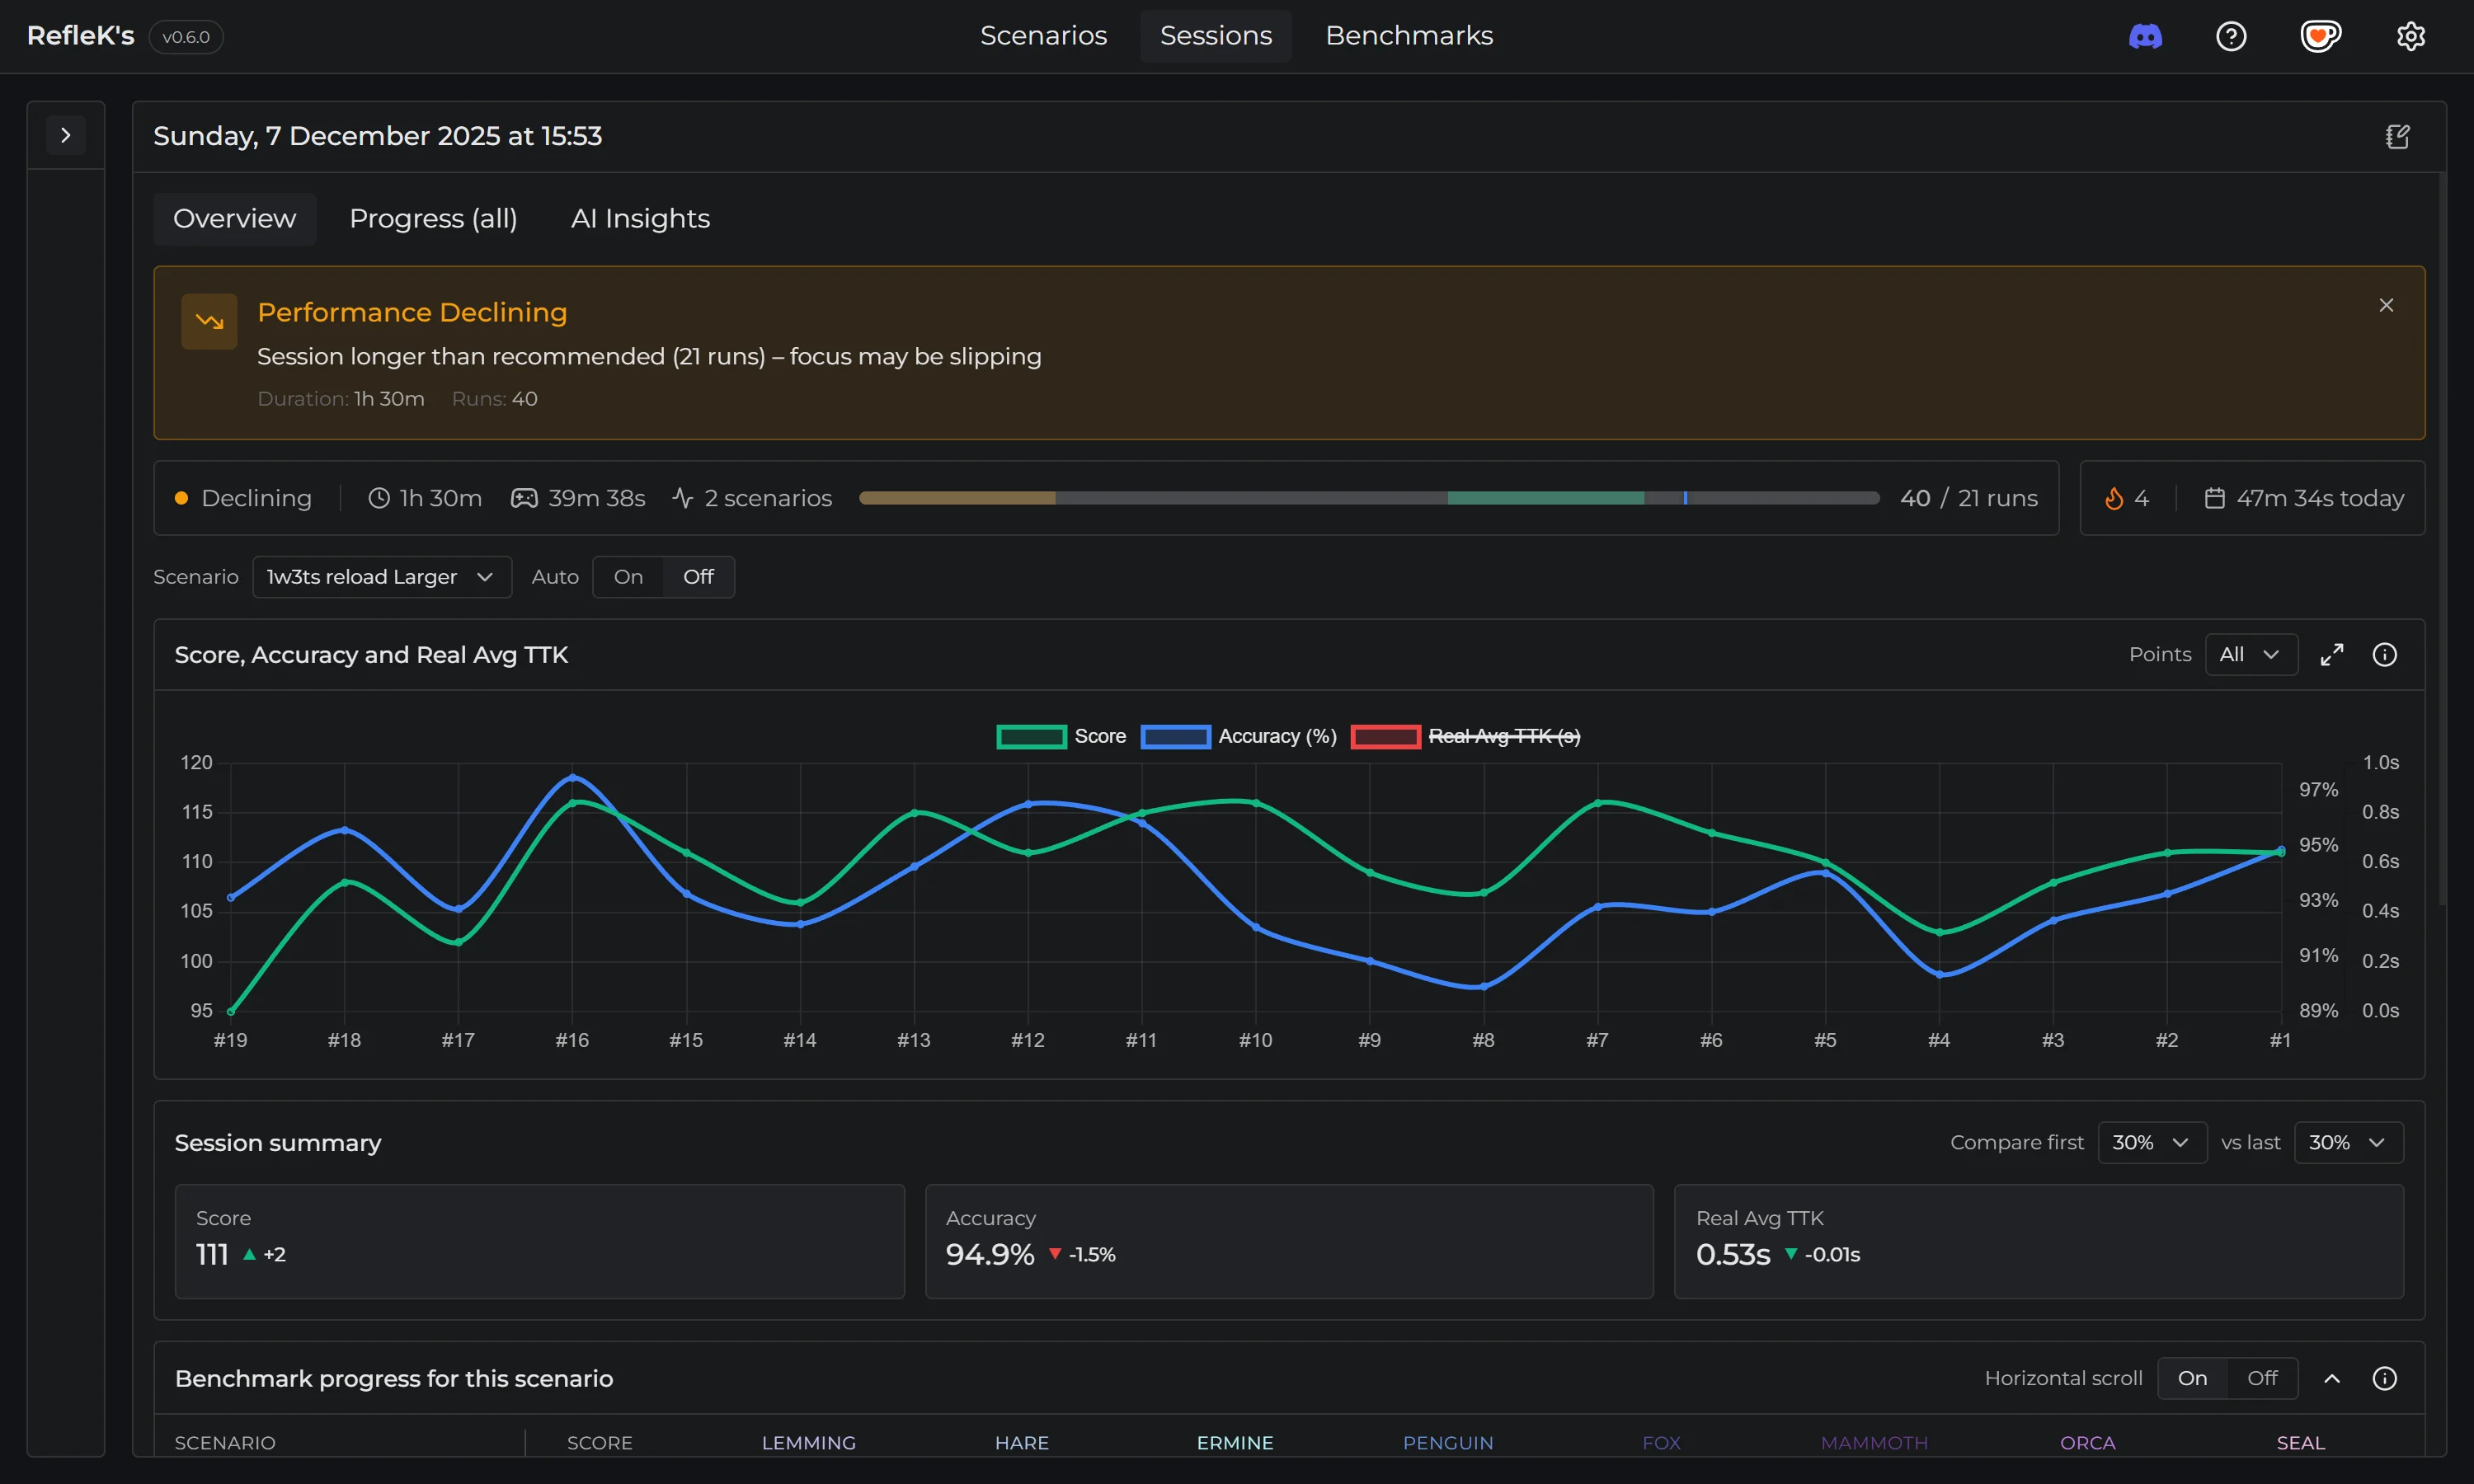Expand the left sidebar chevron

(66, 135)
